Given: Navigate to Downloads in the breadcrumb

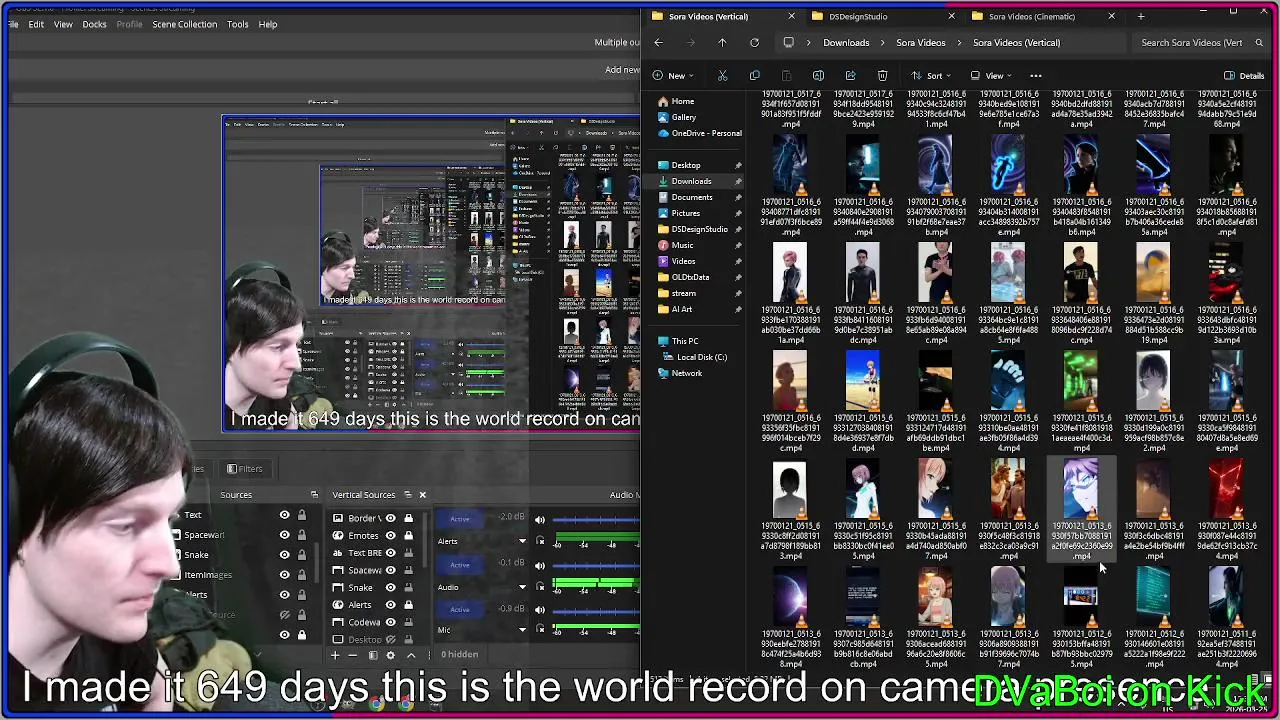Looking at the screenshot, I should pyautogui.click(x=846, y=42).
